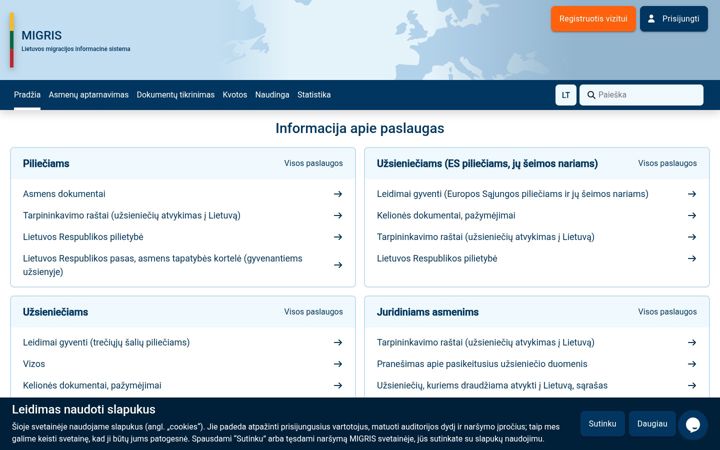Viewport: 720px width, 450px height.
Task: Click arrow beside Tarpininkavimo raštai in Juridiniams asmenims card
Action: [692, 343]
